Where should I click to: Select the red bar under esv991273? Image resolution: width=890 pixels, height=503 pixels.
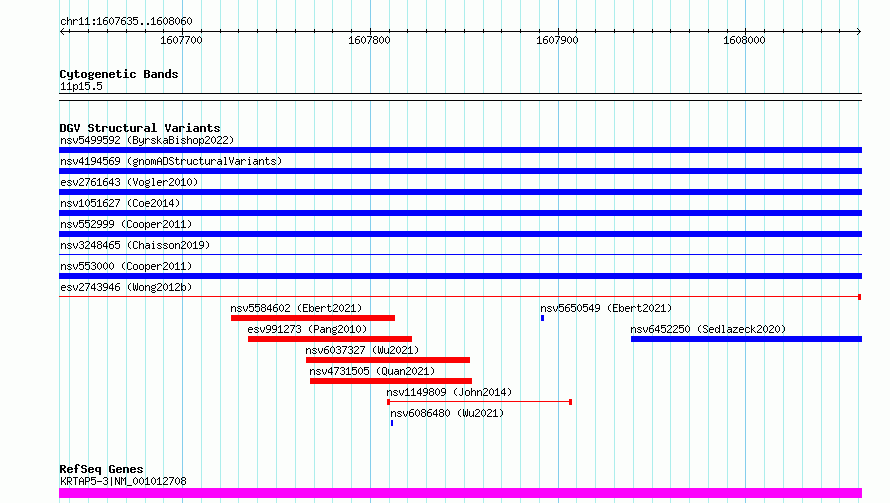pyautogui.click(x=330, y=339)
